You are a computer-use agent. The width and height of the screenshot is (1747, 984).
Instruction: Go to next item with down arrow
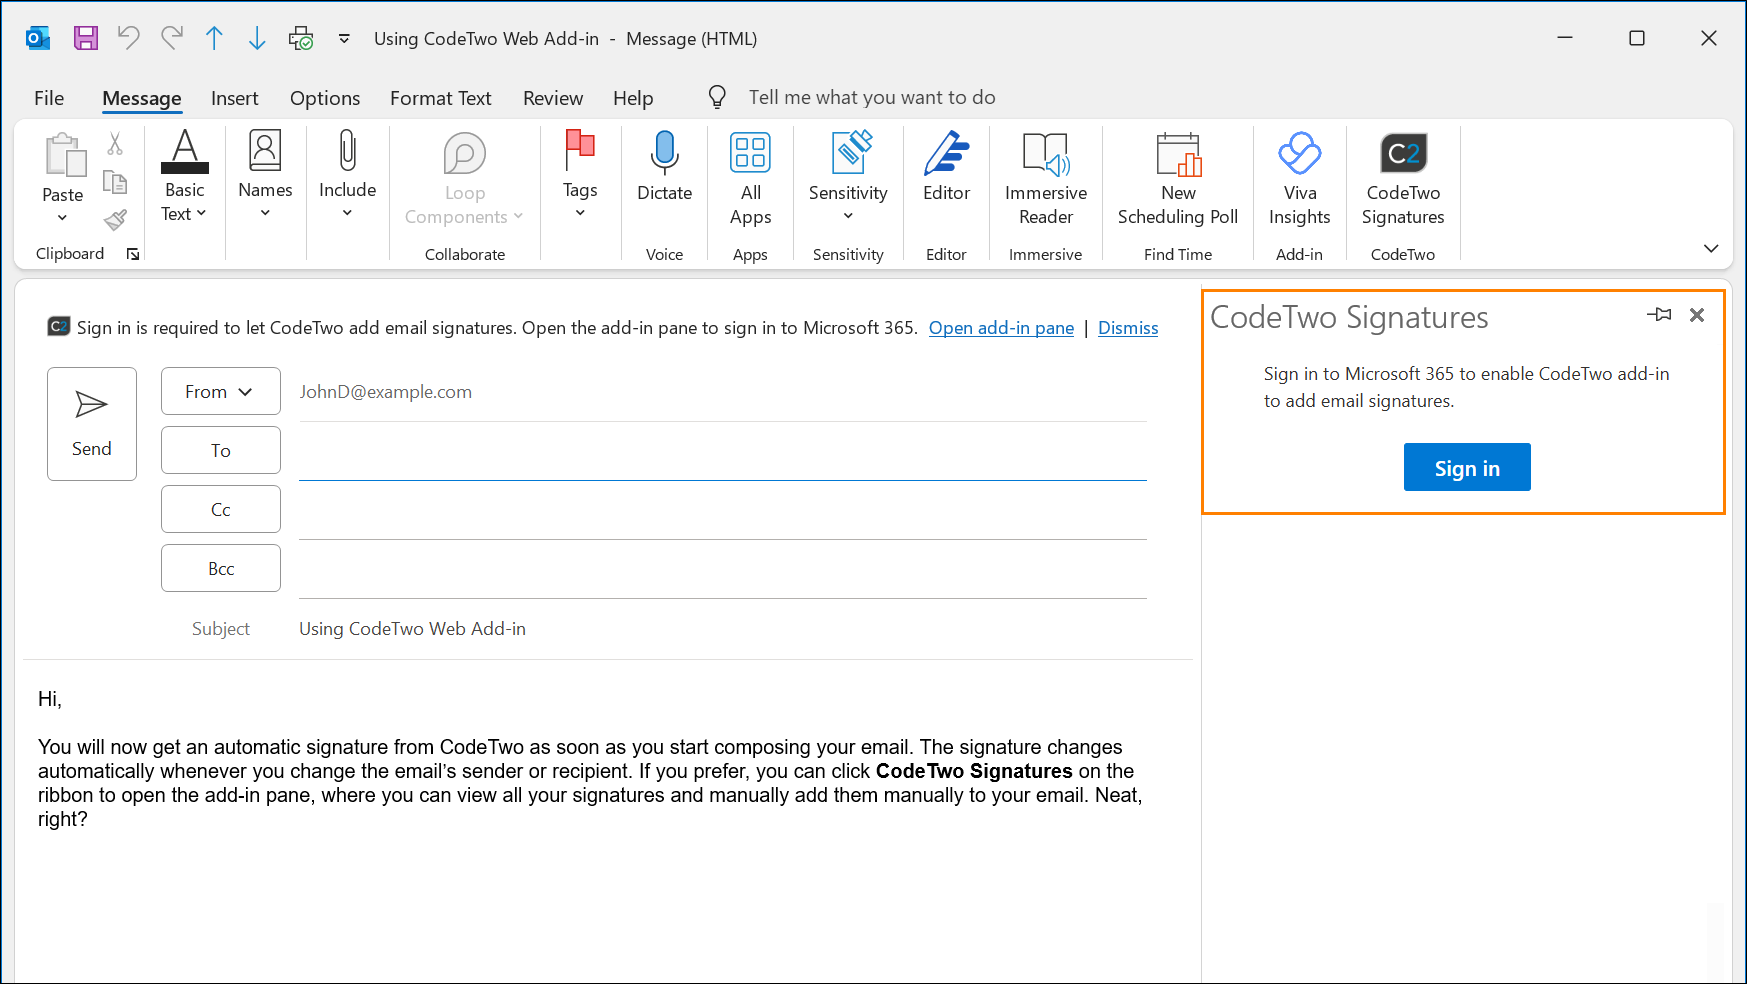point(257,38)
